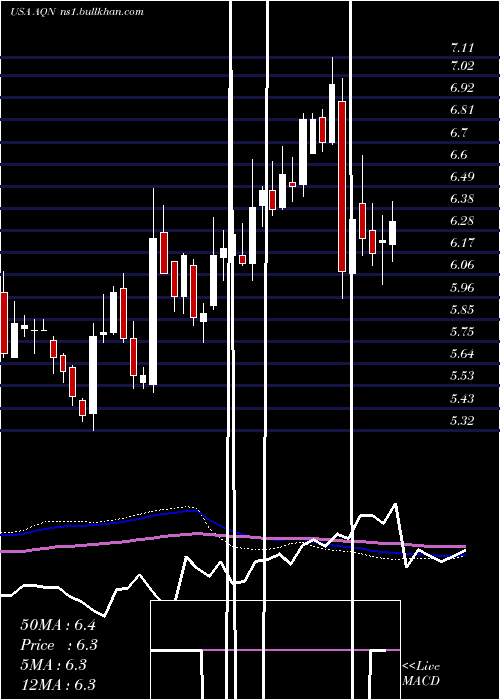Select the highest white candlestick near 7.02
Screen dimensions: 500x700
pos(332,113)
